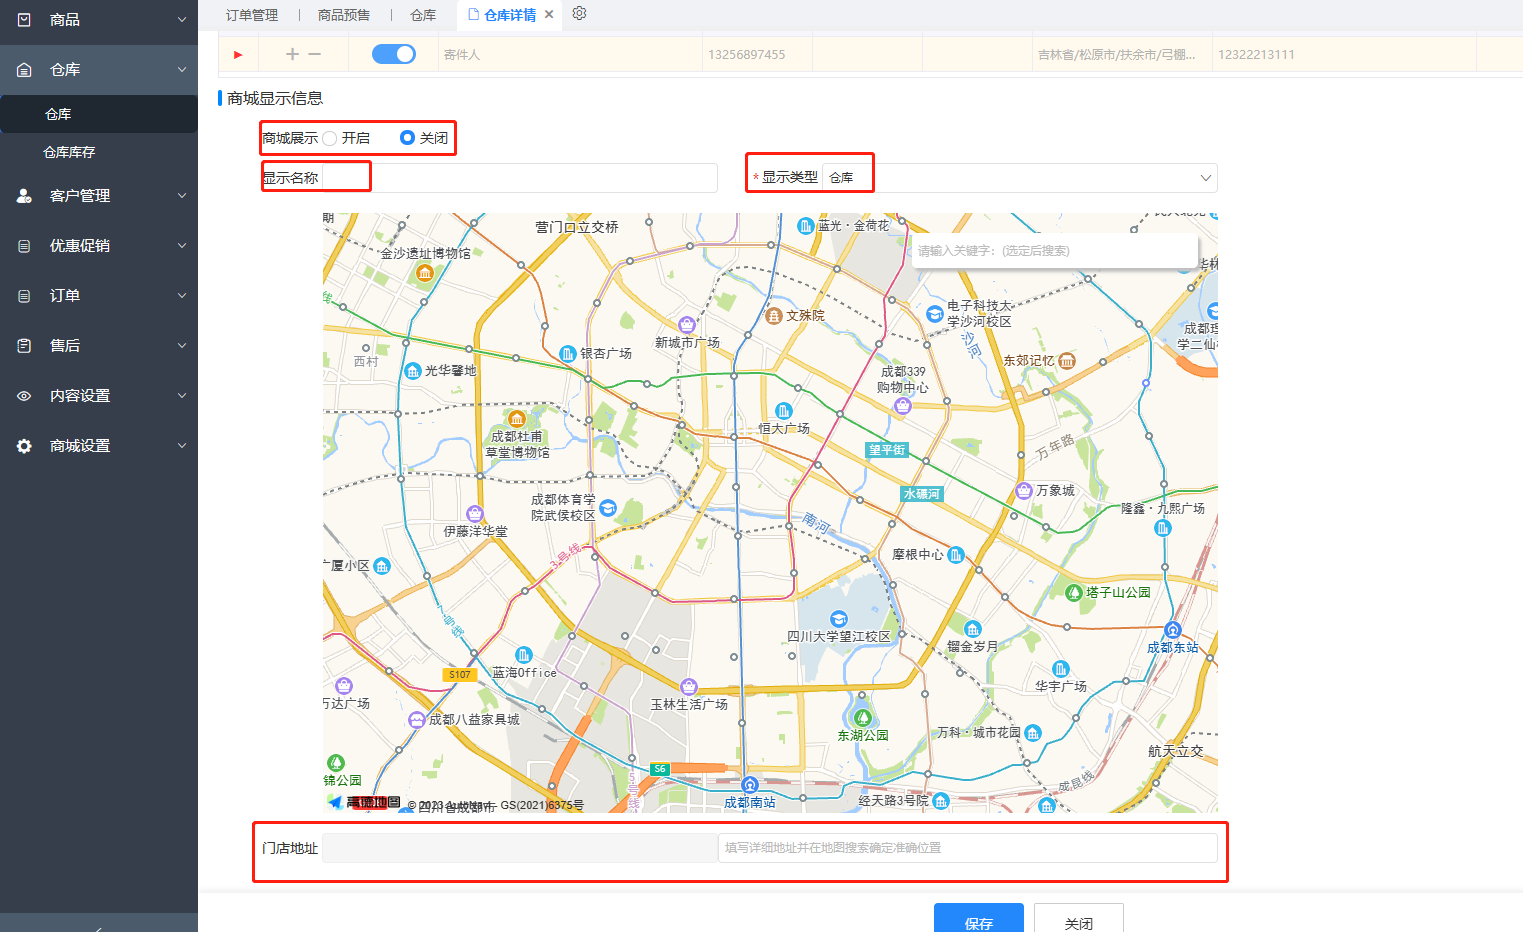
Task: Expand the 售后 sidebar menu
Action: (x=182, y=345)
